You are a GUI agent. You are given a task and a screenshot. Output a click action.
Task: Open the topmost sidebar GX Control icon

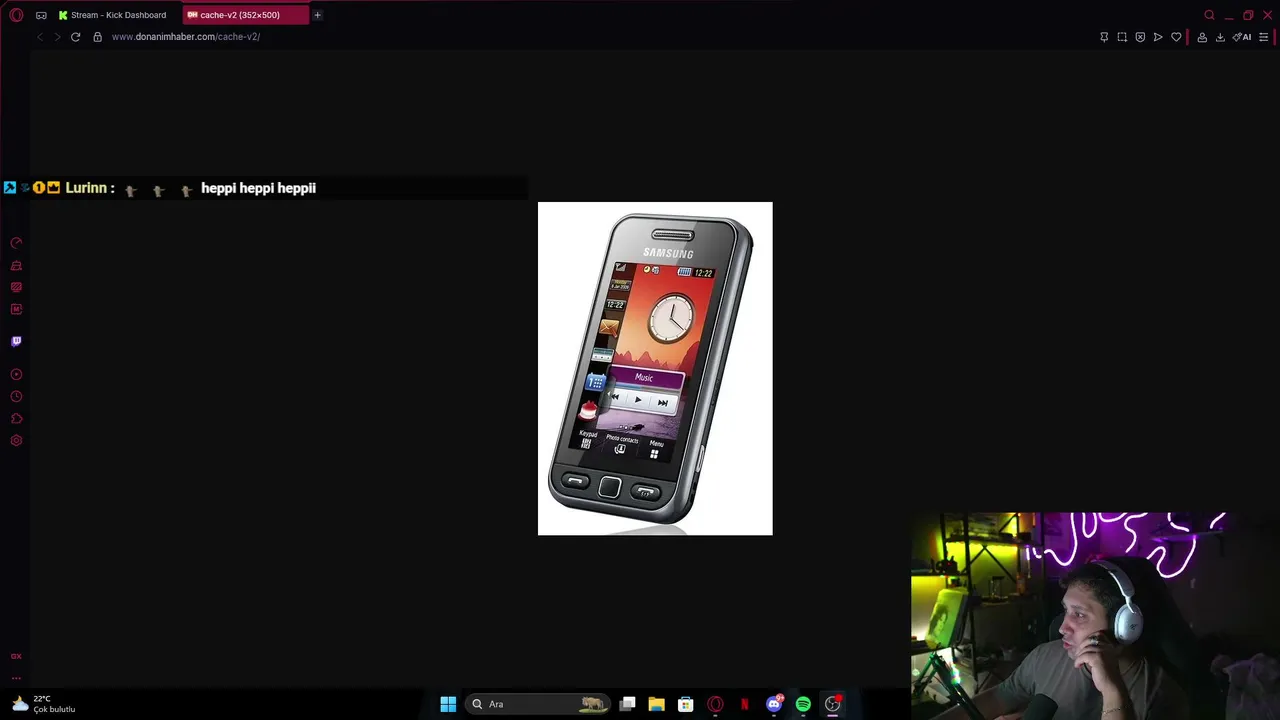16,243
